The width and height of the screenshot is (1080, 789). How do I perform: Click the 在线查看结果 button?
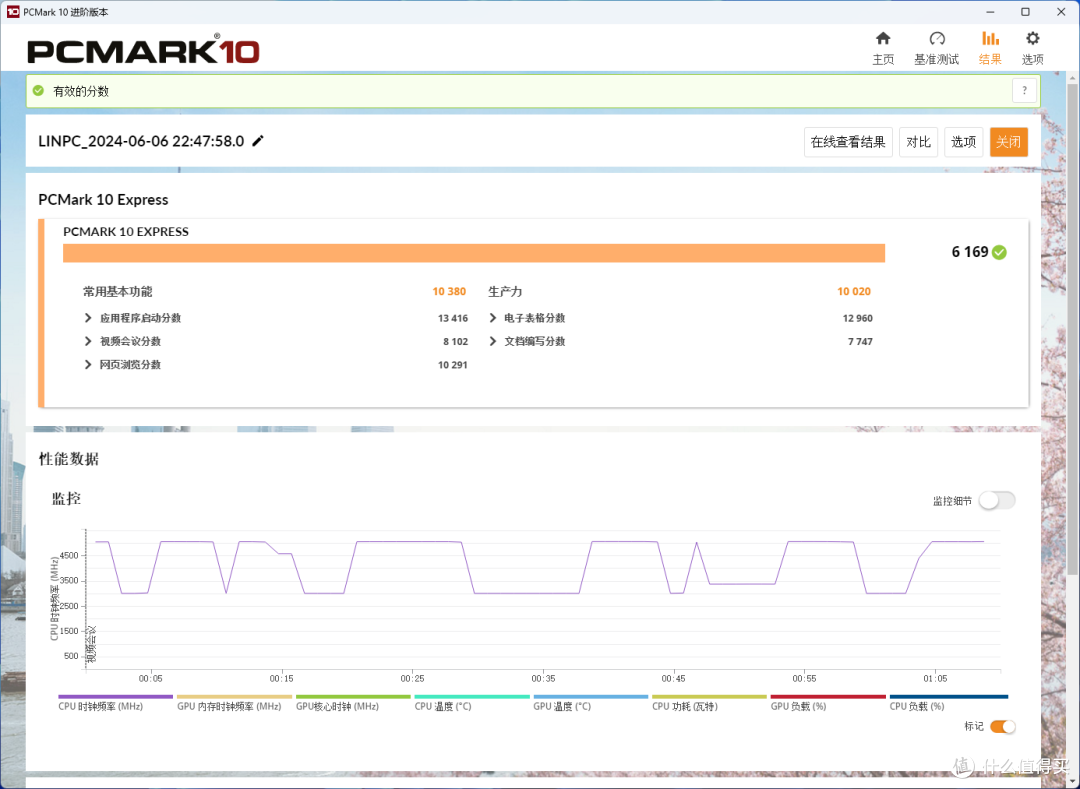click(x=848, y=142)
